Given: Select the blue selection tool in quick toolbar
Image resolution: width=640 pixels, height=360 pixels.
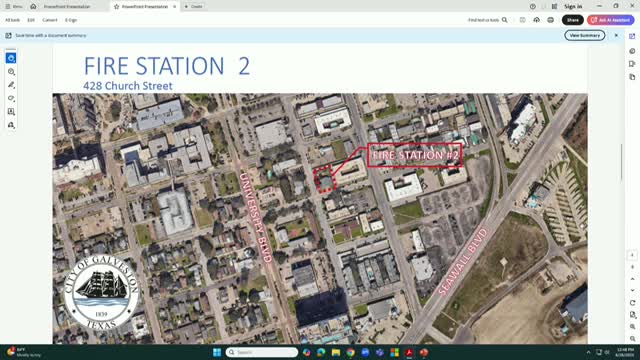Looking at the screenshot, I should [11, 58].
